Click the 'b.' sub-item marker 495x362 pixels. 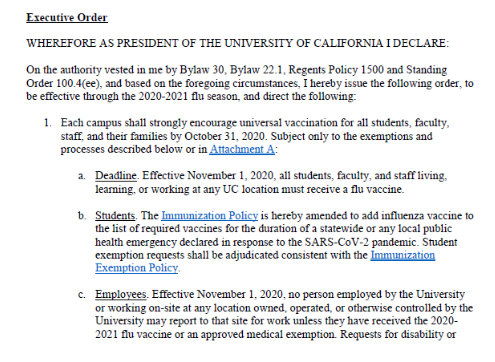(x=82, y=216)
